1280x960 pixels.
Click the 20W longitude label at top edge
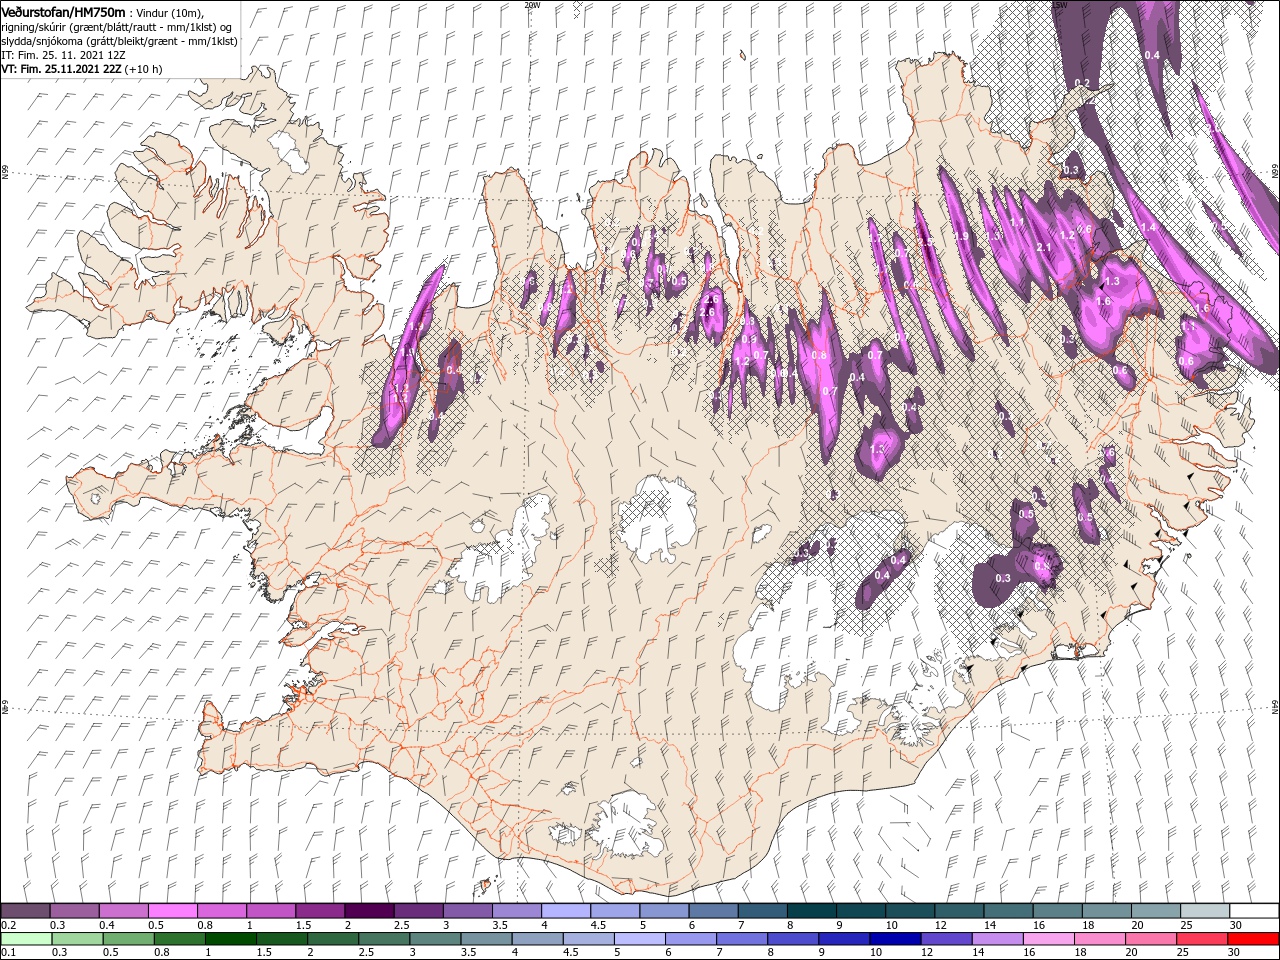pyautogui.click(x=532, y=5)
